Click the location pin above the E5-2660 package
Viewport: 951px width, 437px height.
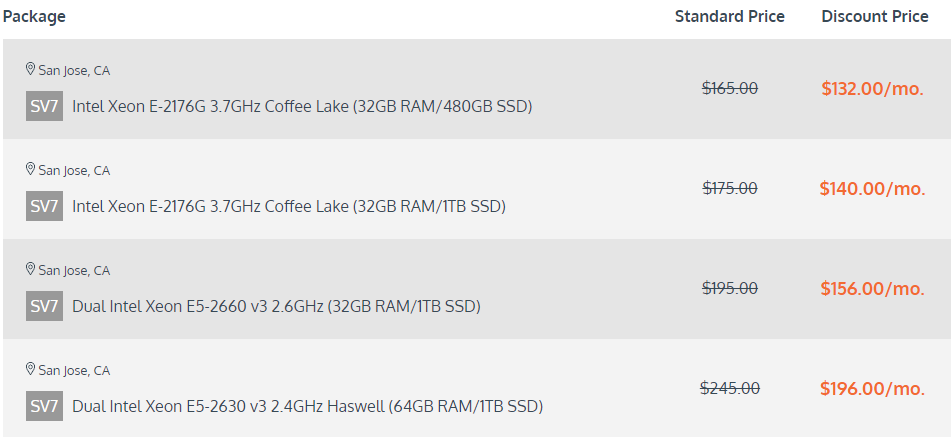(x=31, y=269)
